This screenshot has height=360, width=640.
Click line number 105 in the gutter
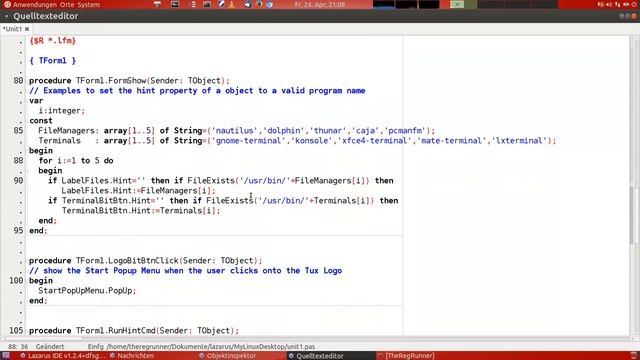click(16, 331)
